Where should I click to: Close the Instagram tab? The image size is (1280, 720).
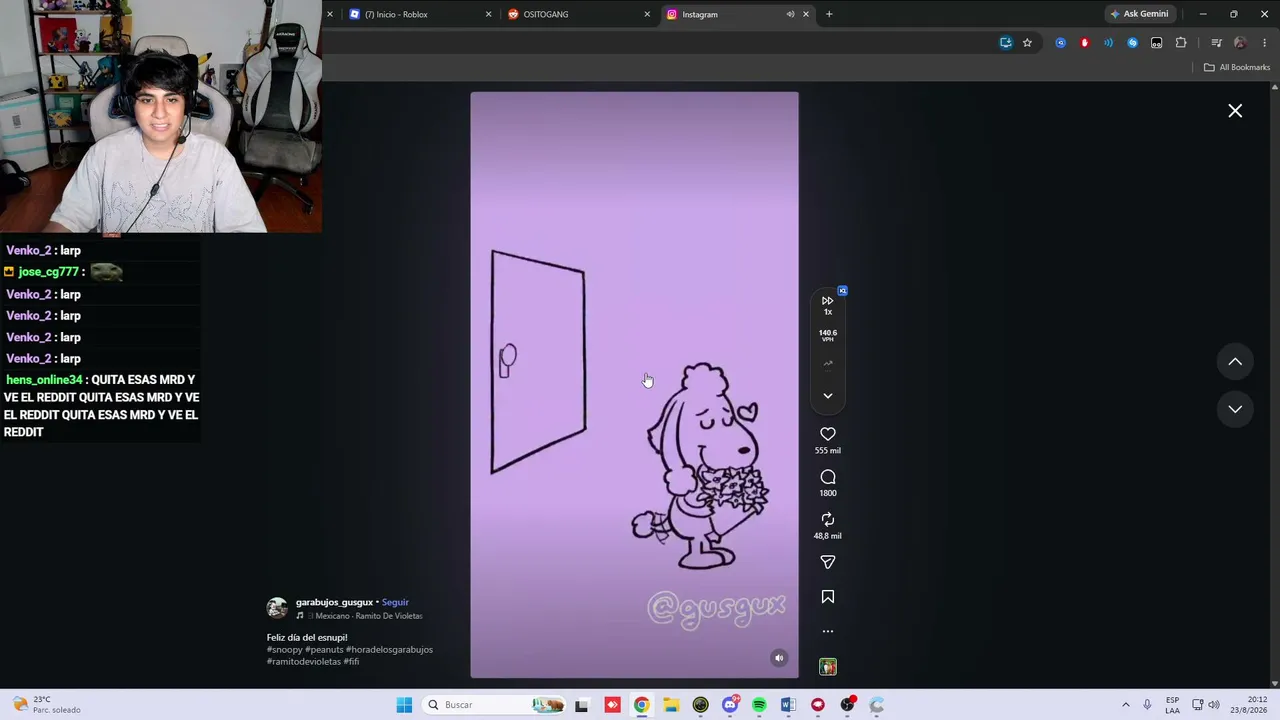(806, 14)
